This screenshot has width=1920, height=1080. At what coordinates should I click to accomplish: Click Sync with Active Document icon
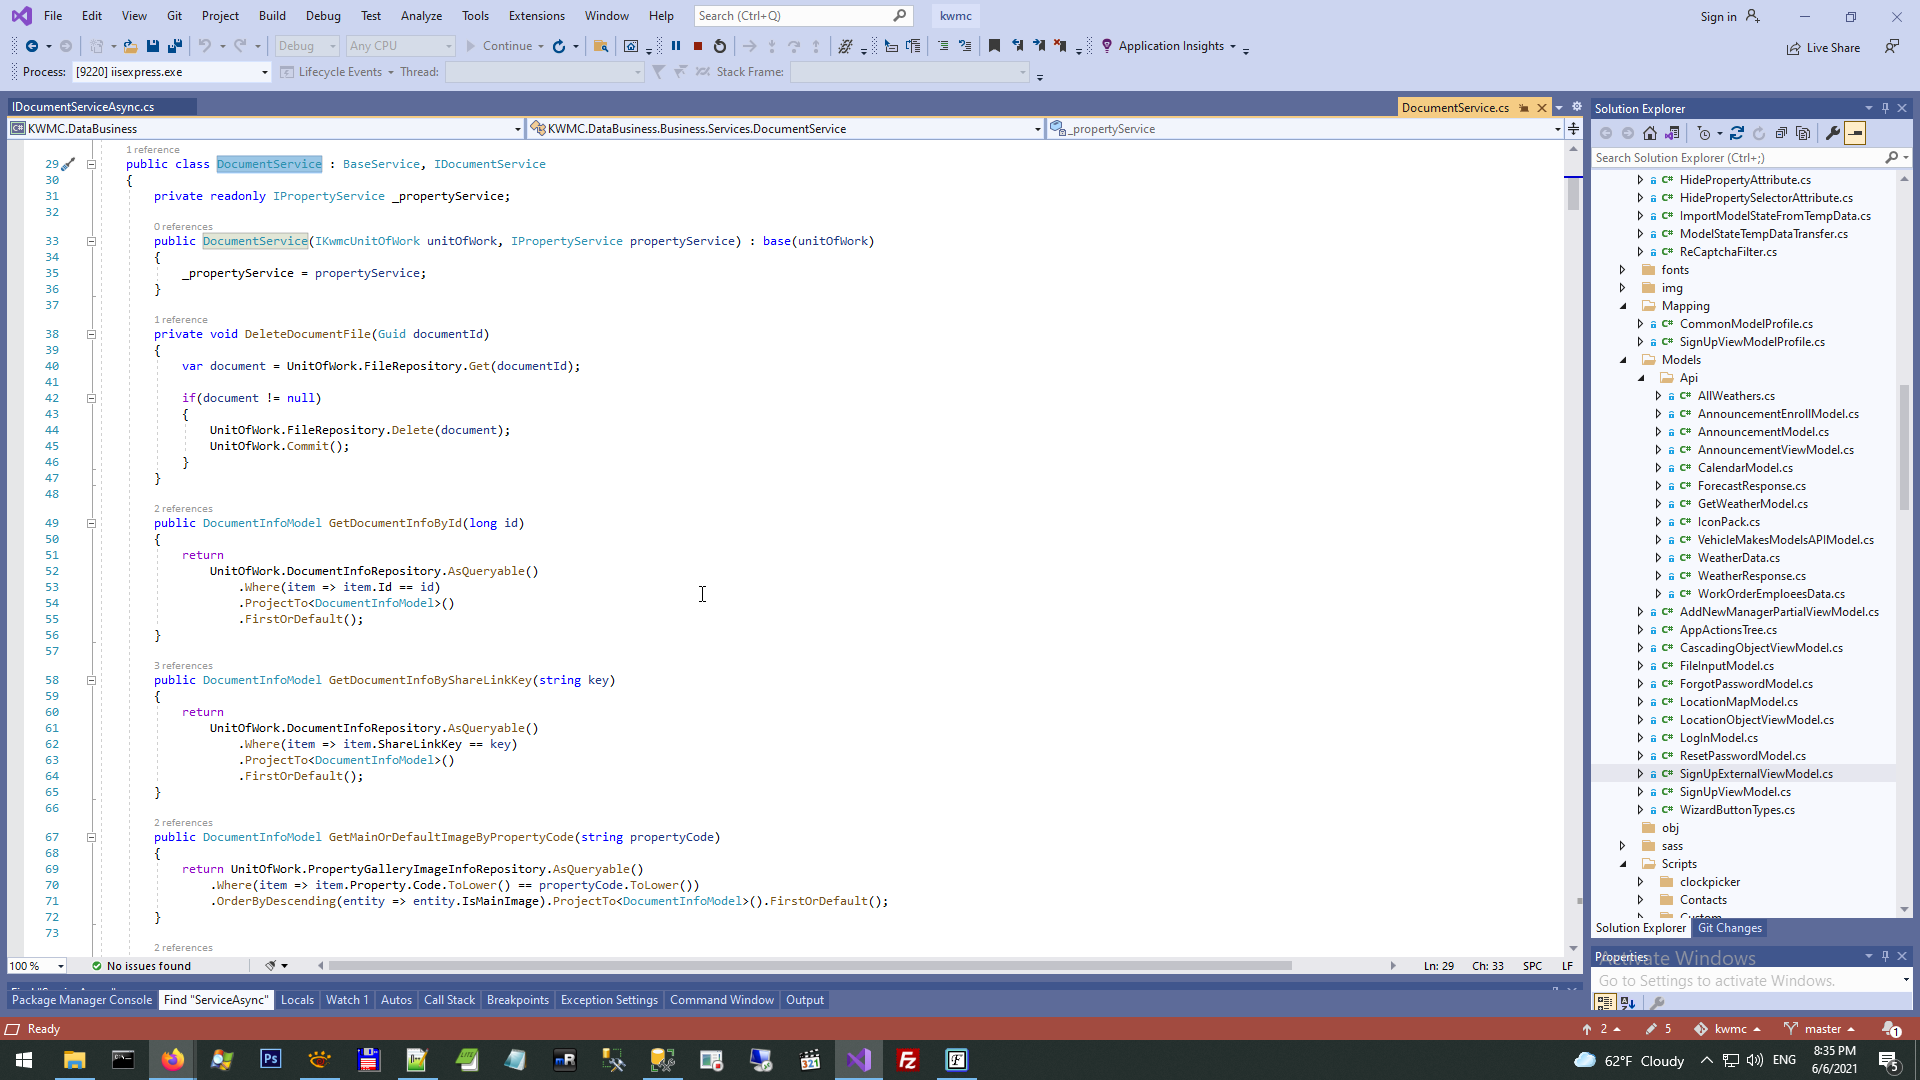[1737, 133]
